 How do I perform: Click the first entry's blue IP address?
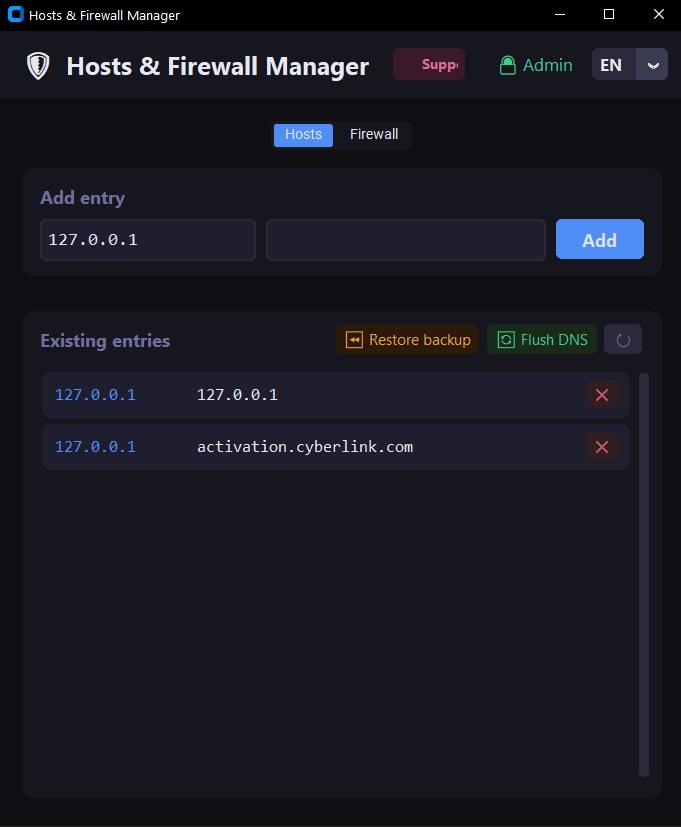pyautogui.click(x=95, y=395)
